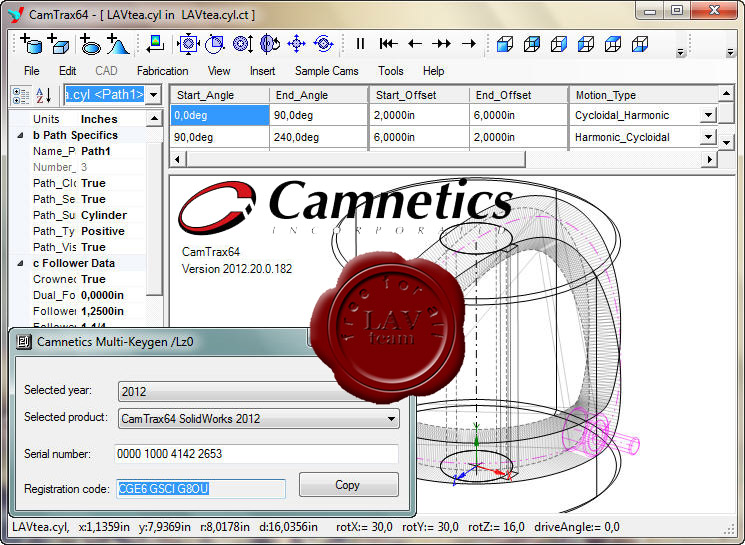Select the zoom window tool

coord(215,44)
